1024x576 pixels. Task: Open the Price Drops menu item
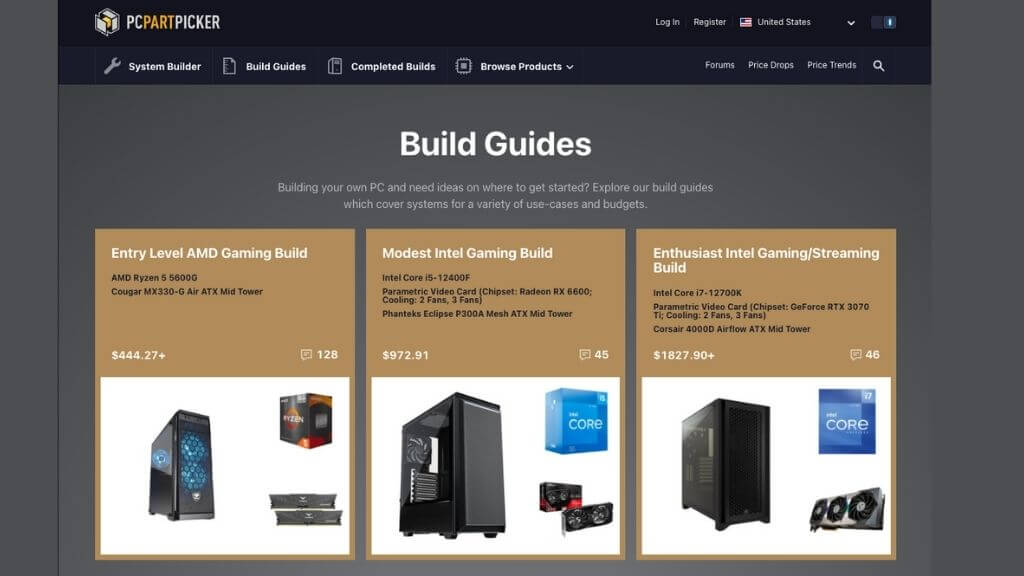point(771,65)
